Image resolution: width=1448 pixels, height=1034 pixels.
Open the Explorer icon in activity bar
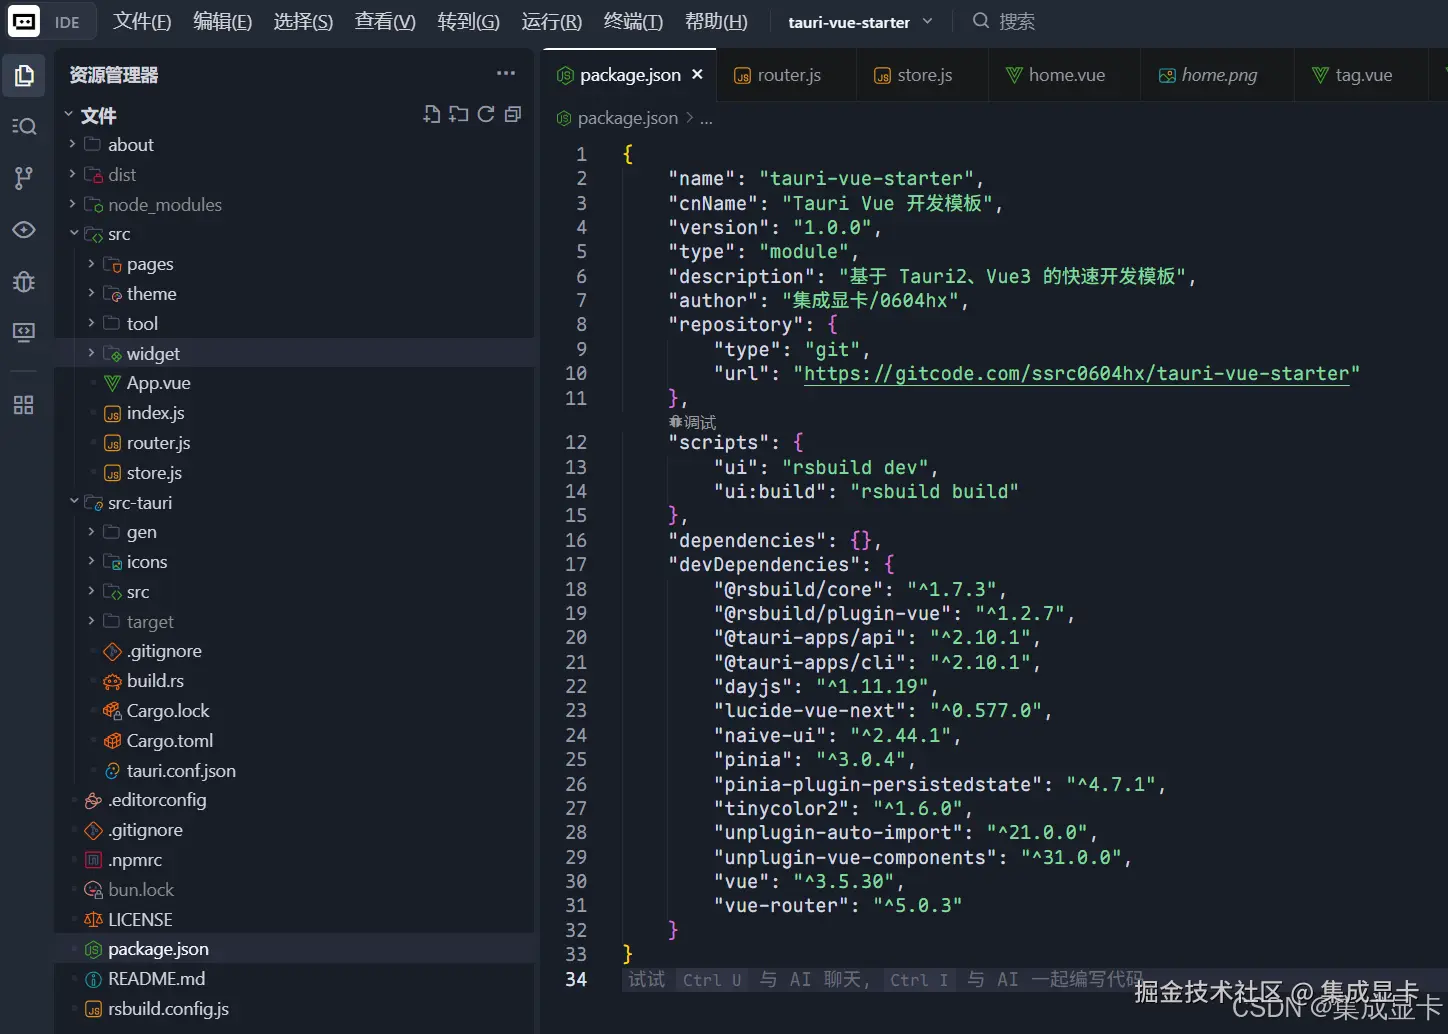click(24, 76)
